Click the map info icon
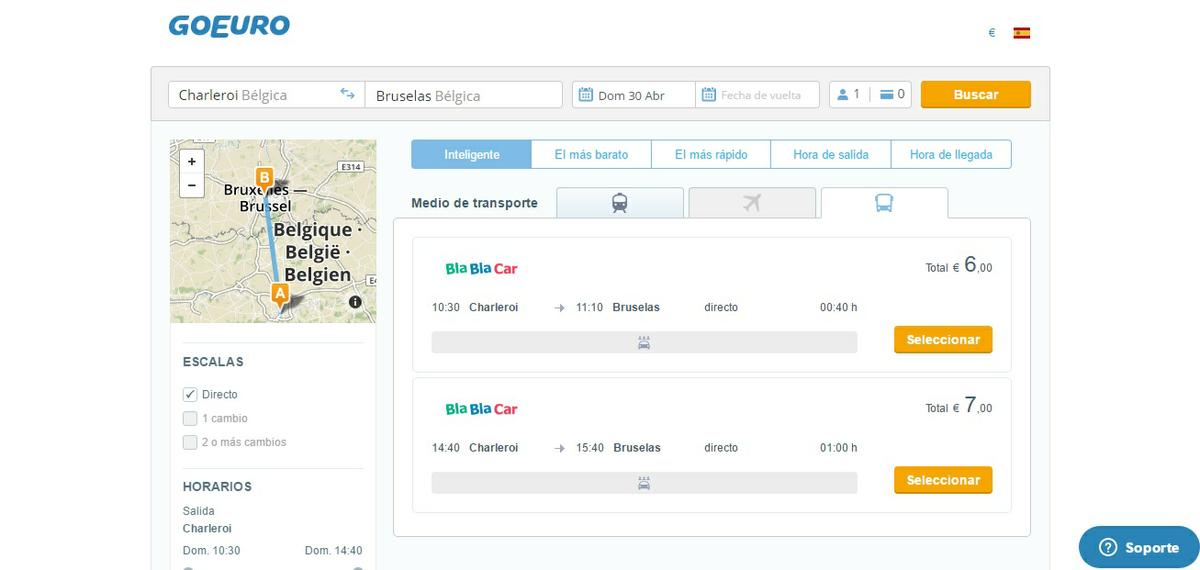The image size is (1200, 570). pos(355,302)
